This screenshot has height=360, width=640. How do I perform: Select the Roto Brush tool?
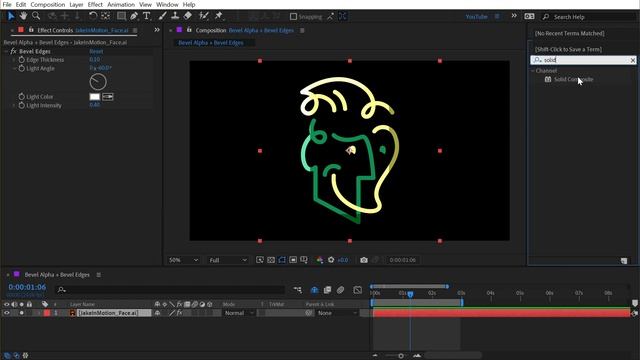coord(203,16)
